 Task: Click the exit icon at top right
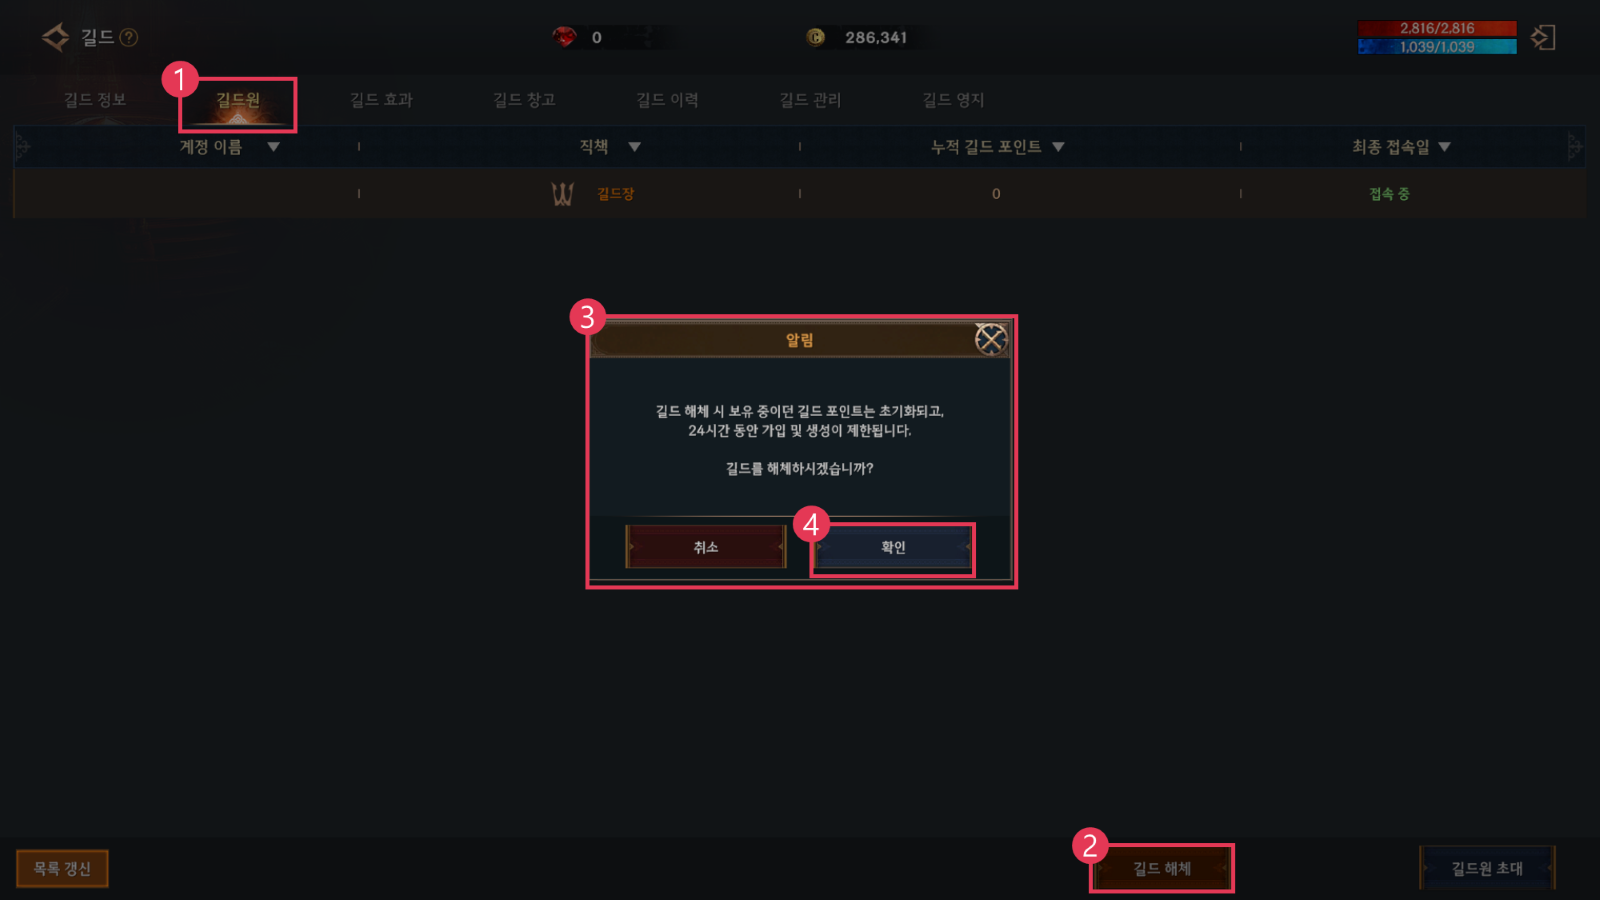click(1543, 38)
